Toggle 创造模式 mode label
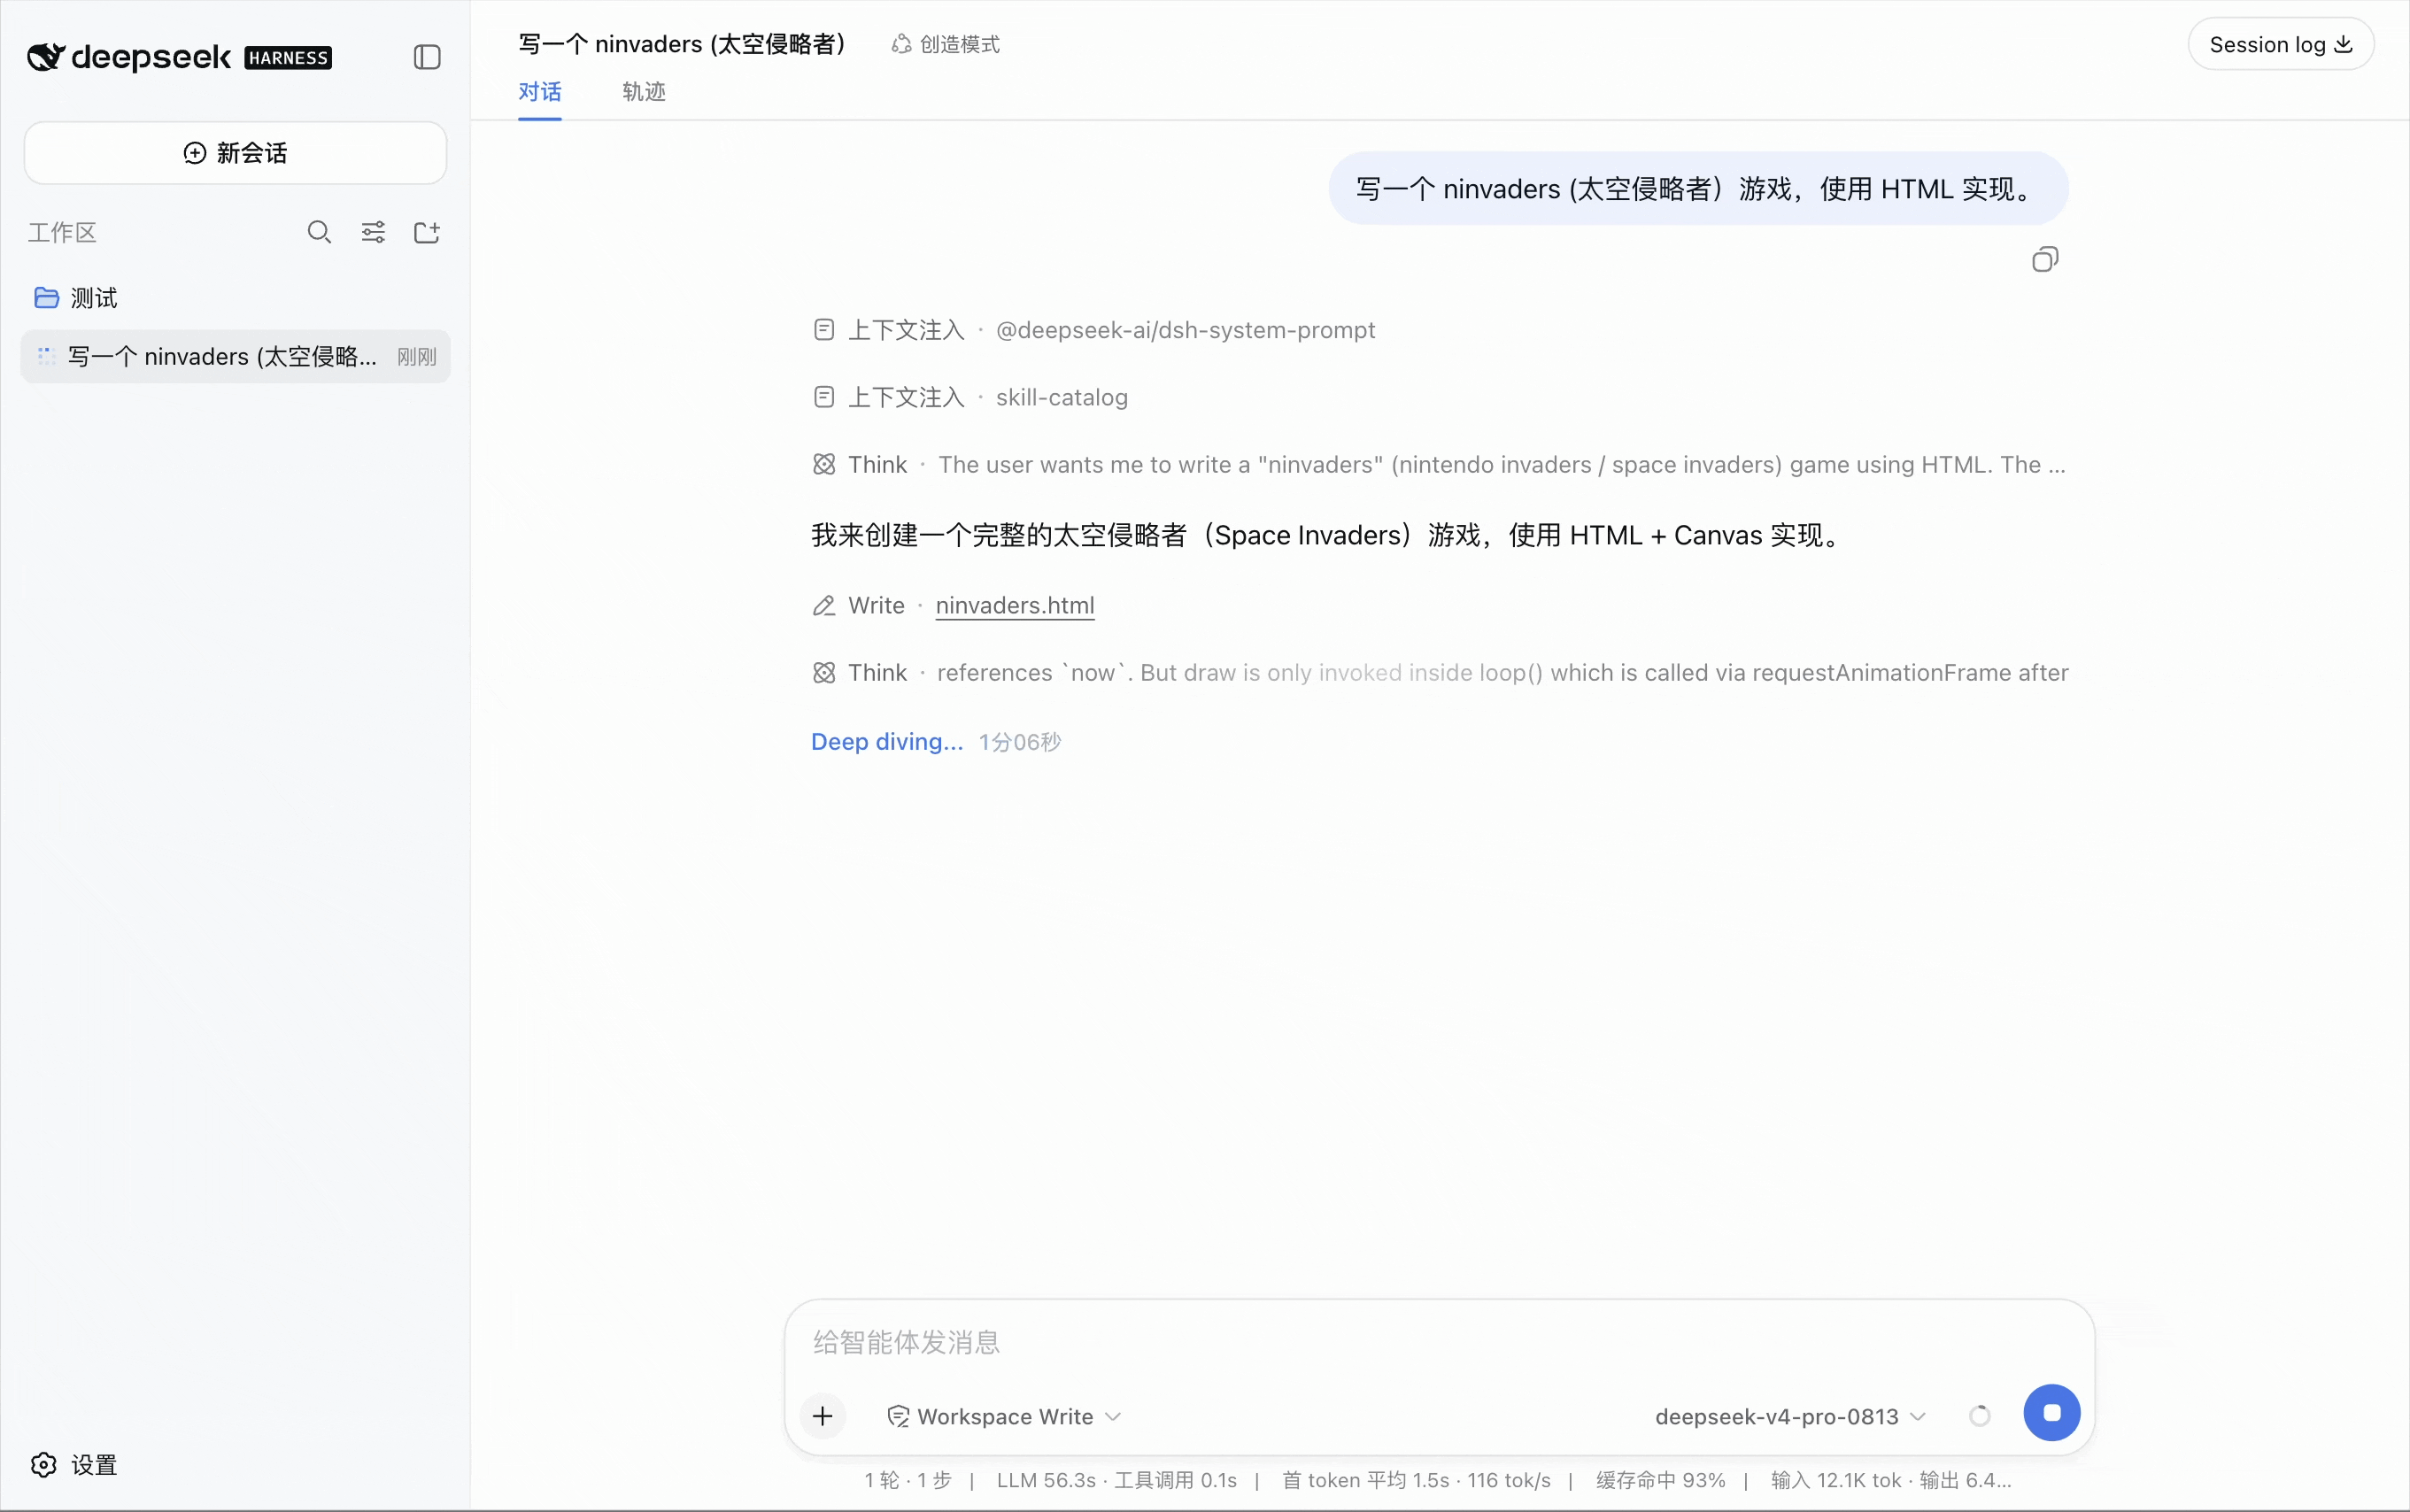Image resolution: width=2410 pixels, height=1512 pixels. (960, 44)
